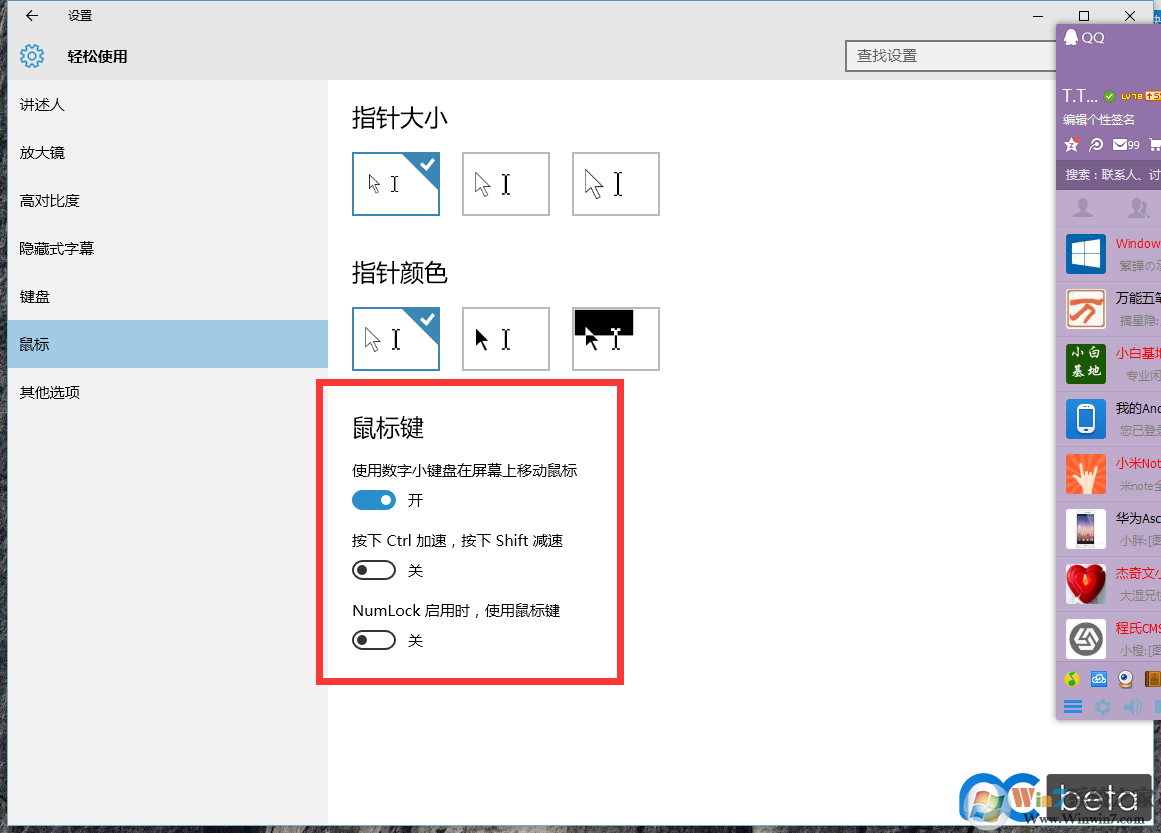This screenshot has height=833, width=1161.
Task: Open QQ system settings gear
Action: (x=1103, y=707)
